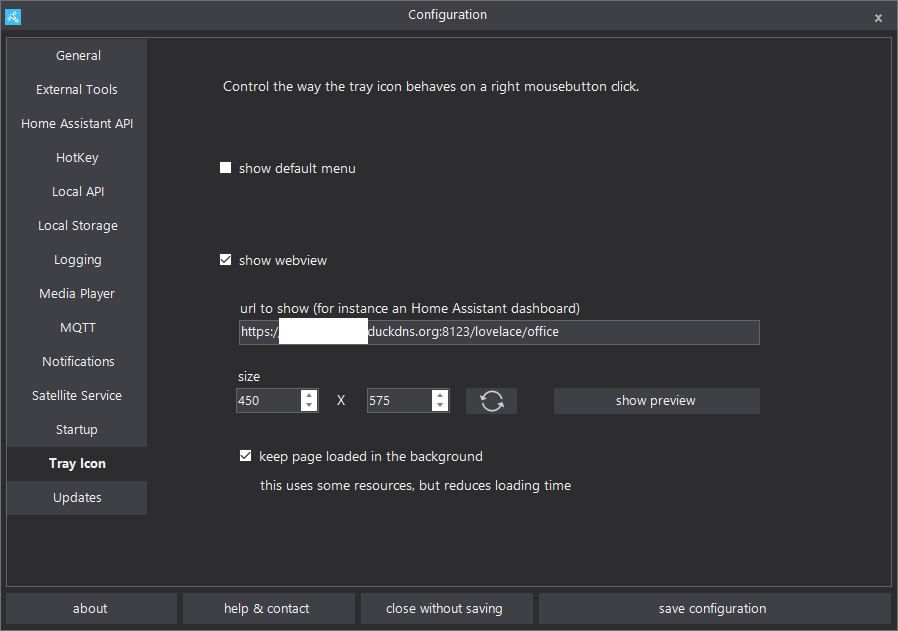Click the refresh size icon button
Image resolution: width=898 pixels, height=631 pixels.
(x=491, y=401)
